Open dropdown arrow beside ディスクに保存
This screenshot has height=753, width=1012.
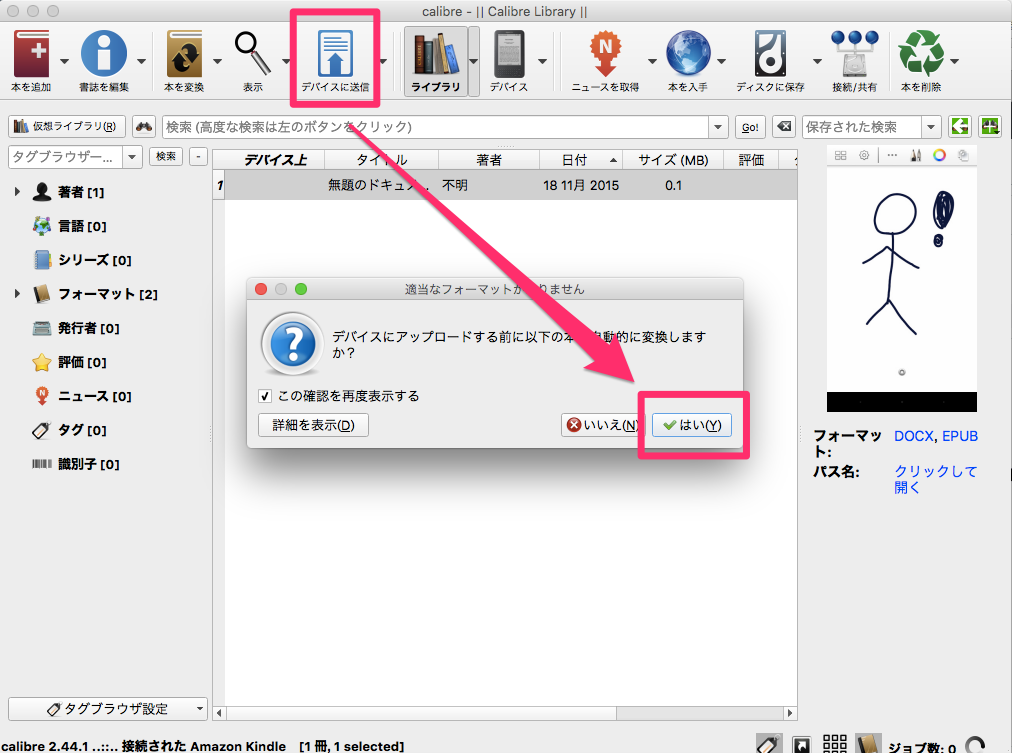click(x=817, y=61)
